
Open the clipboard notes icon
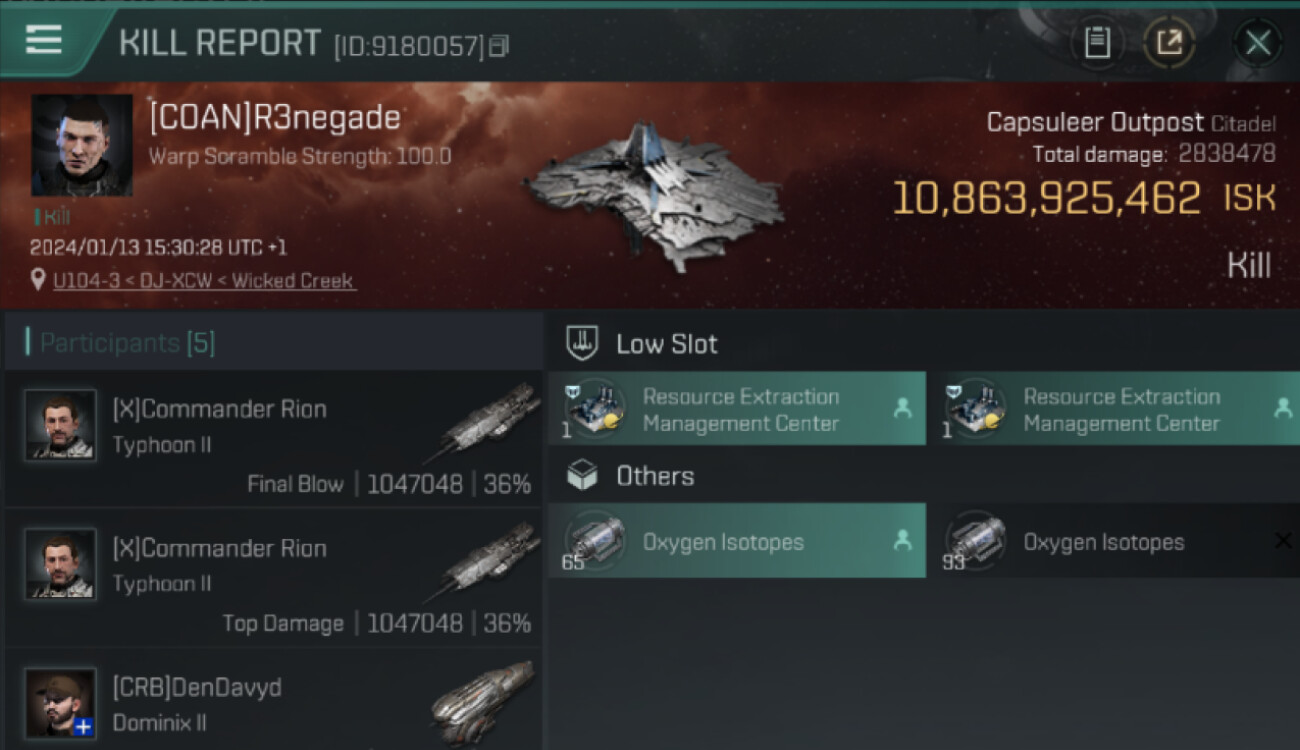click(1097, 43)
